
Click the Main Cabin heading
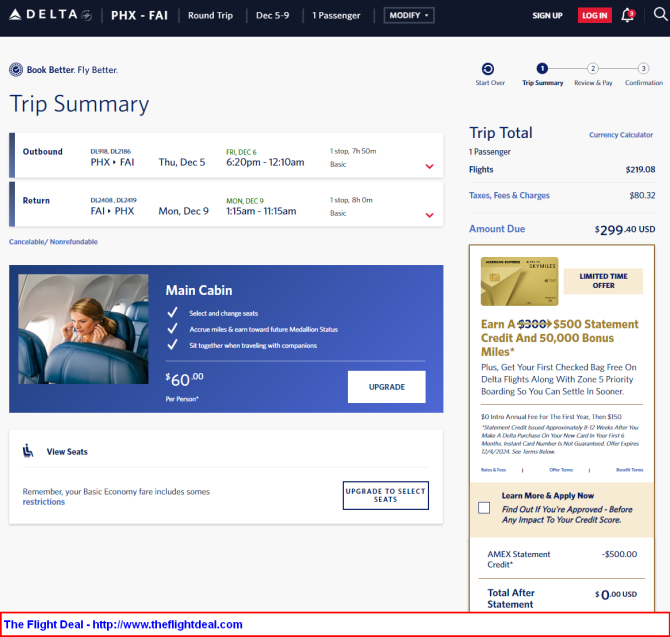199,291
